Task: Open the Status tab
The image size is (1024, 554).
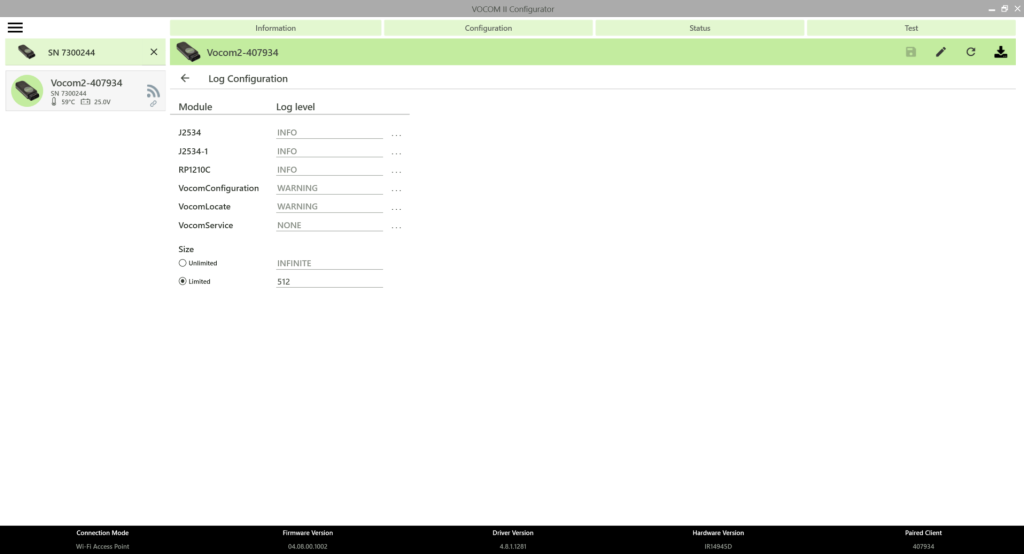Action: point(699,28)
